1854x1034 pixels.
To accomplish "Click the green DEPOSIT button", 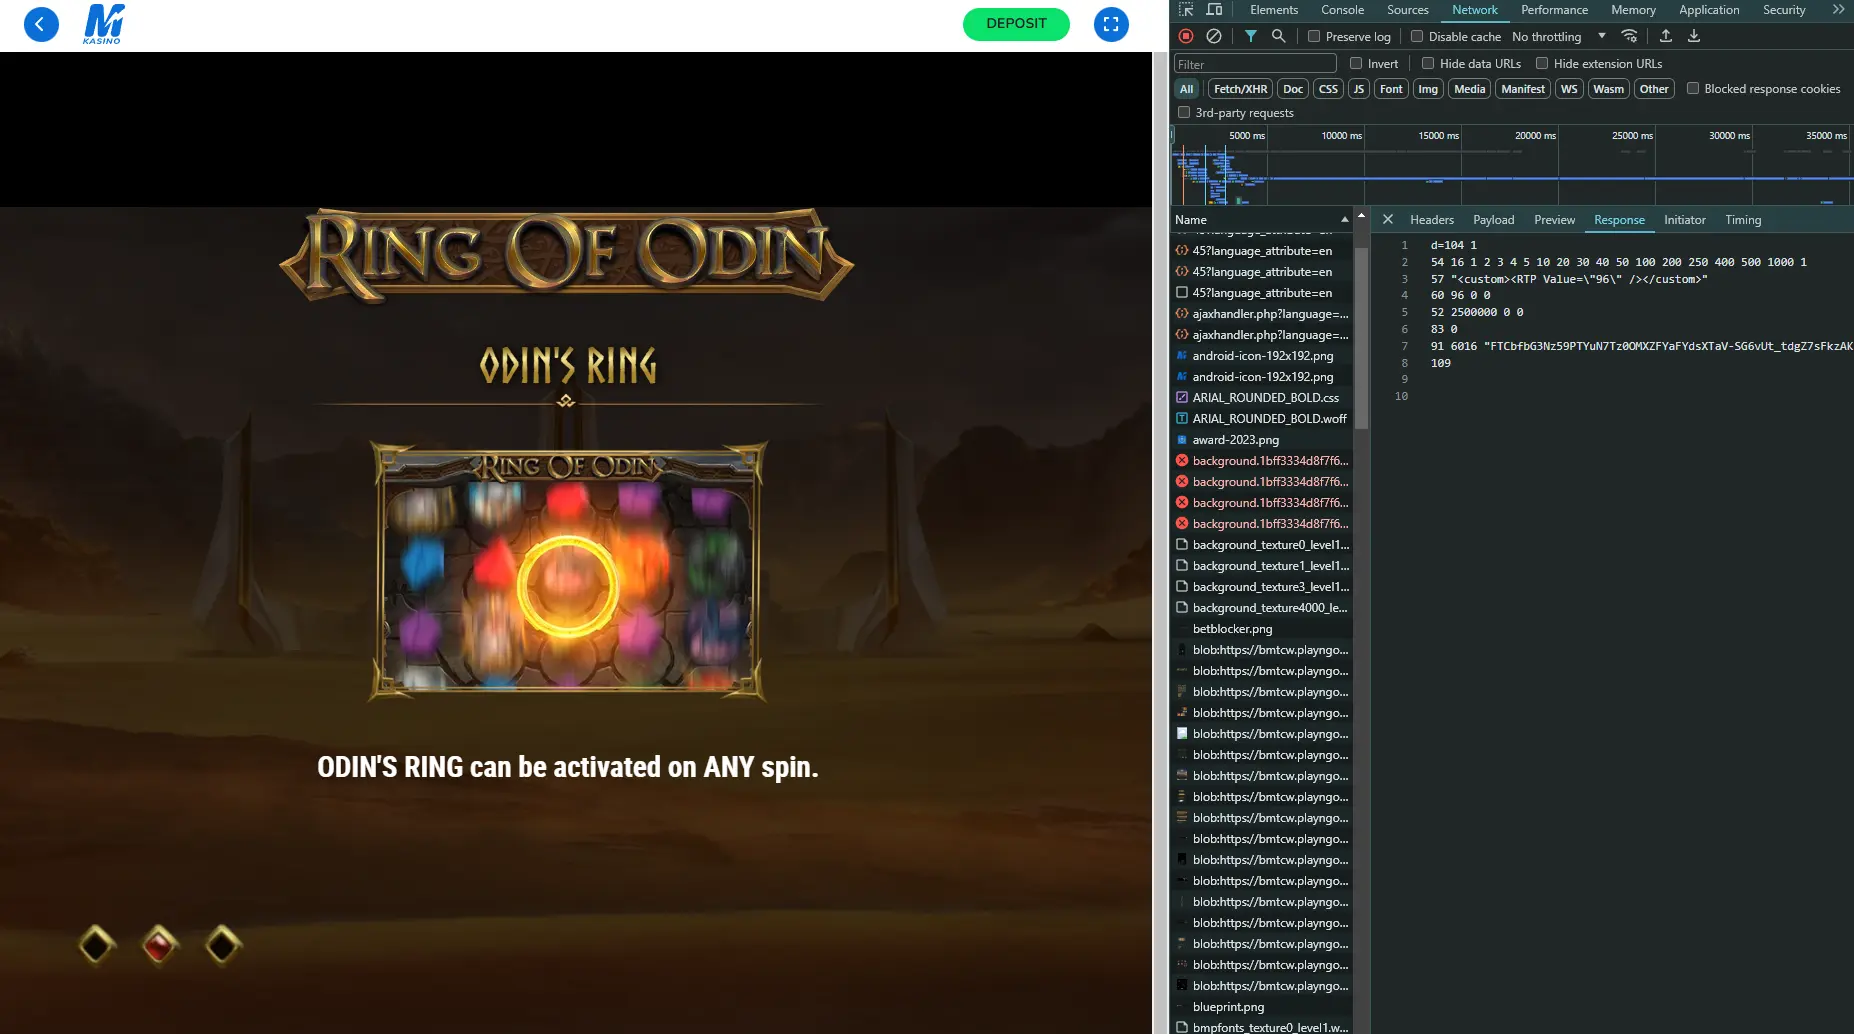I will pyautogui.click(x=1016, y=24).
